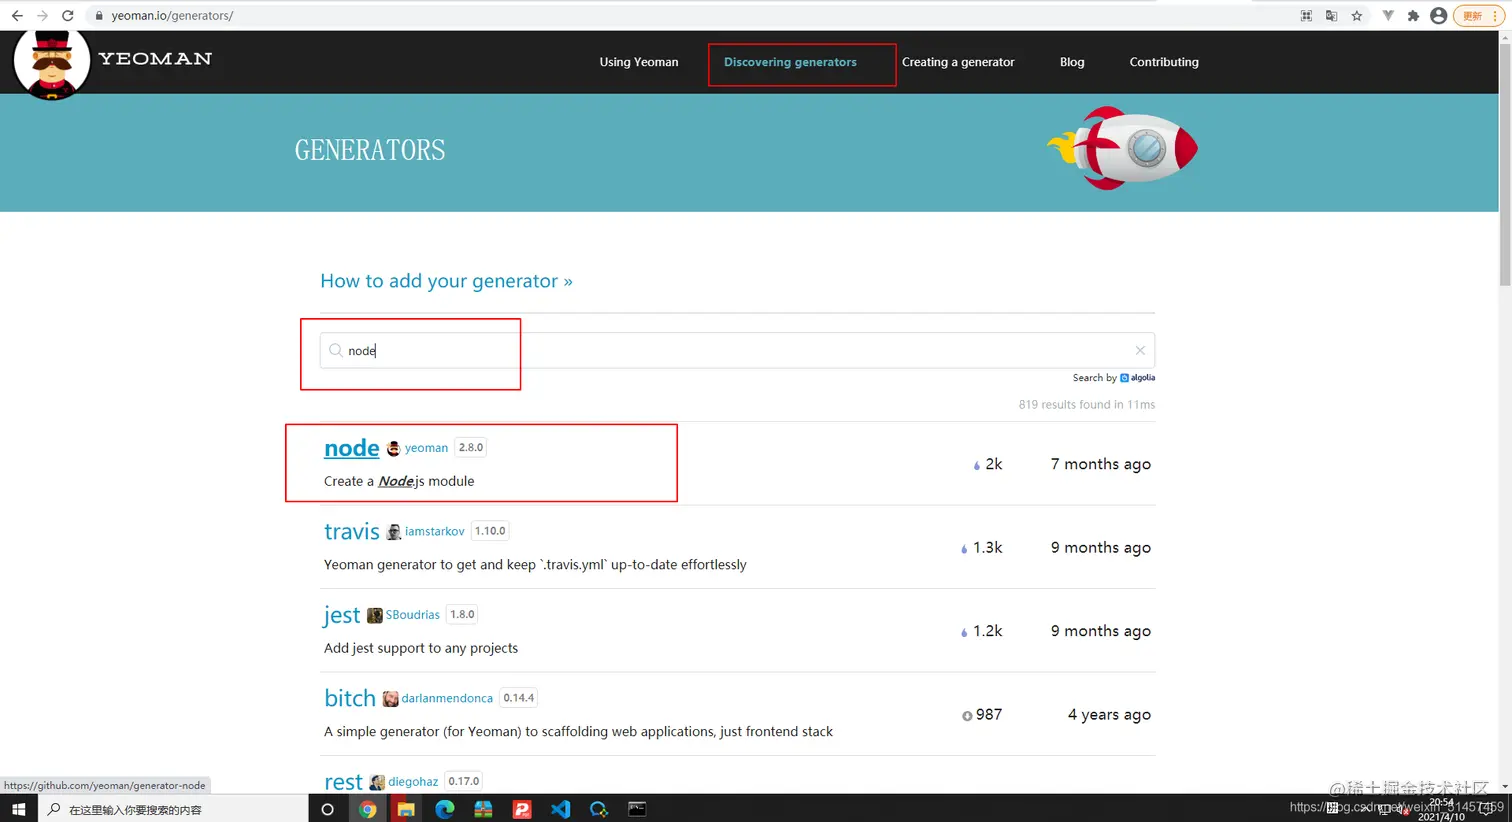Click yeoman author avatar next to node

(393, 448)
